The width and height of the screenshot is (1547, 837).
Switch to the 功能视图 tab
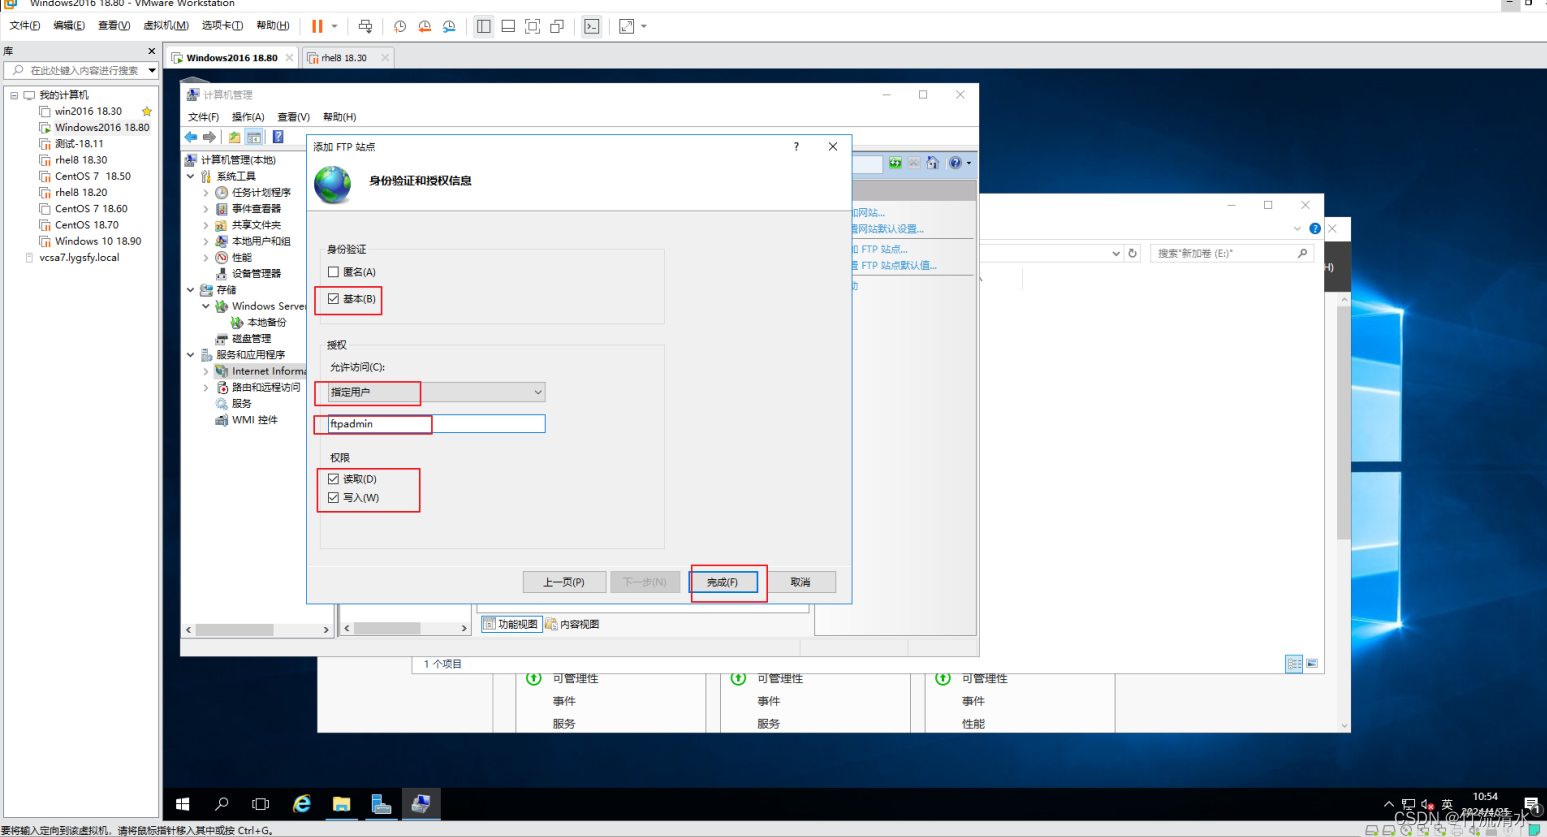tap(511, 624)
